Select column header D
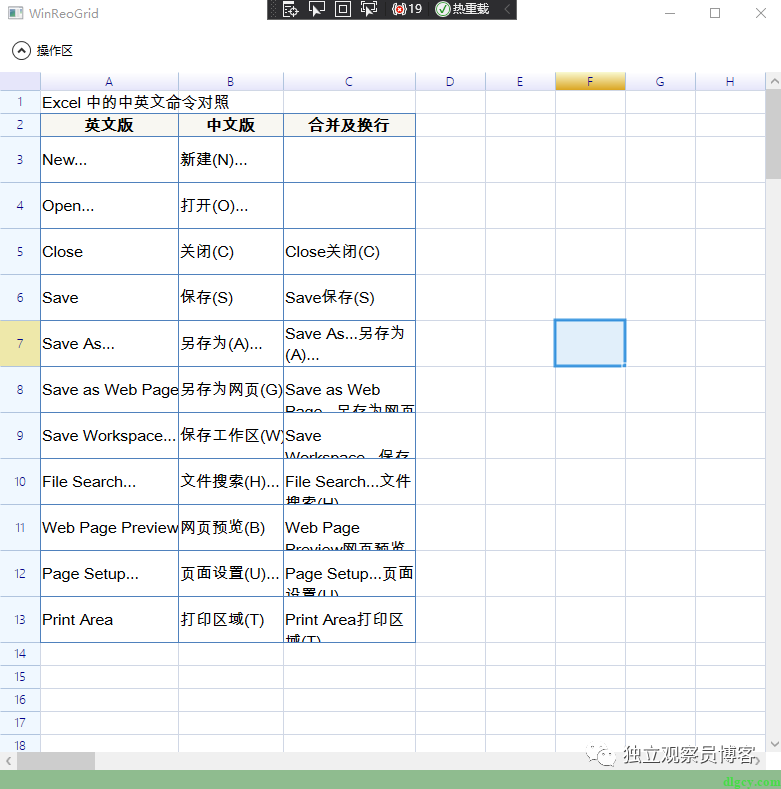This screenshot has height=789, width=781. click(450, 82)
